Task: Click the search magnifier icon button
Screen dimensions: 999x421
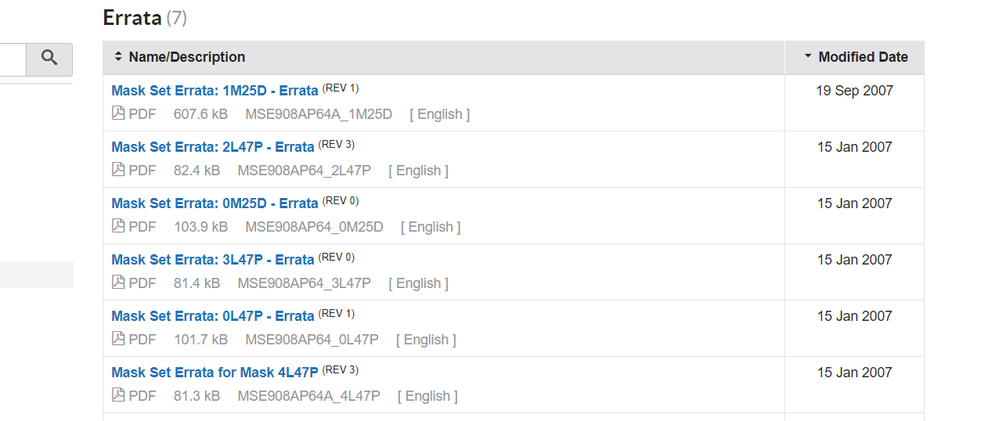Action: (49, 59)
